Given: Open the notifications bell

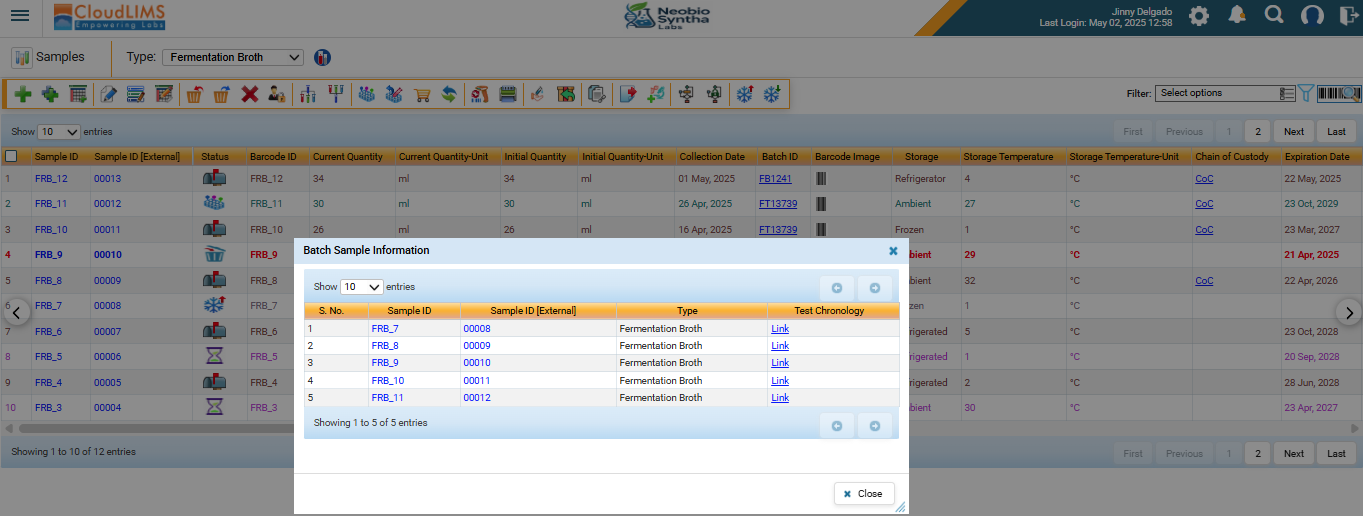Looking at the screenshot, I should (x=1237, y=15).
